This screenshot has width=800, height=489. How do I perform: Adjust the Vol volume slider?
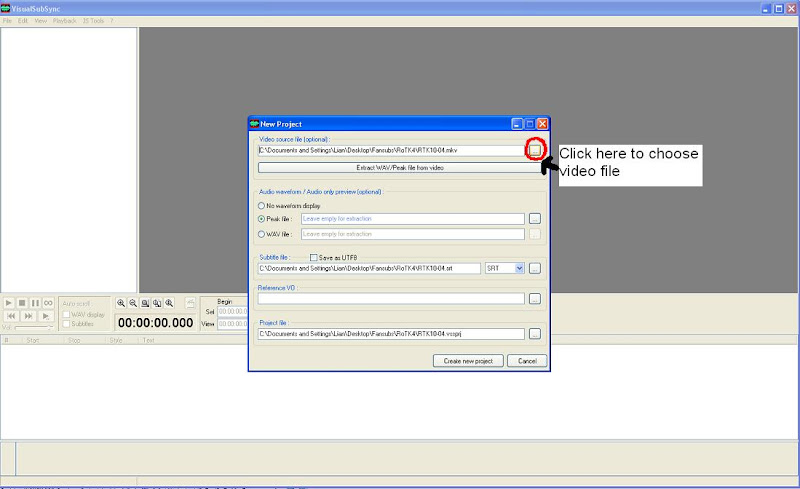coord(34,327)
